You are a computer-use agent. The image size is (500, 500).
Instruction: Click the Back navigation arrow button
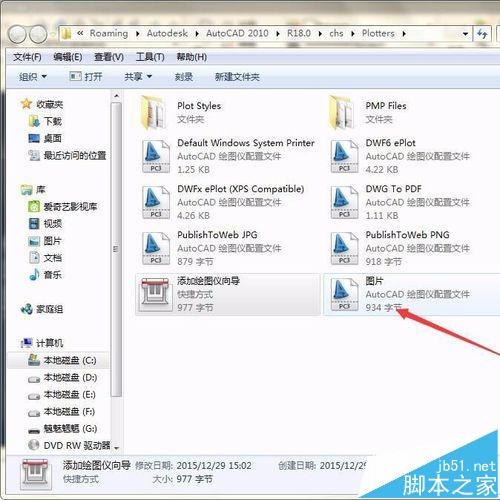click(17, 34)
